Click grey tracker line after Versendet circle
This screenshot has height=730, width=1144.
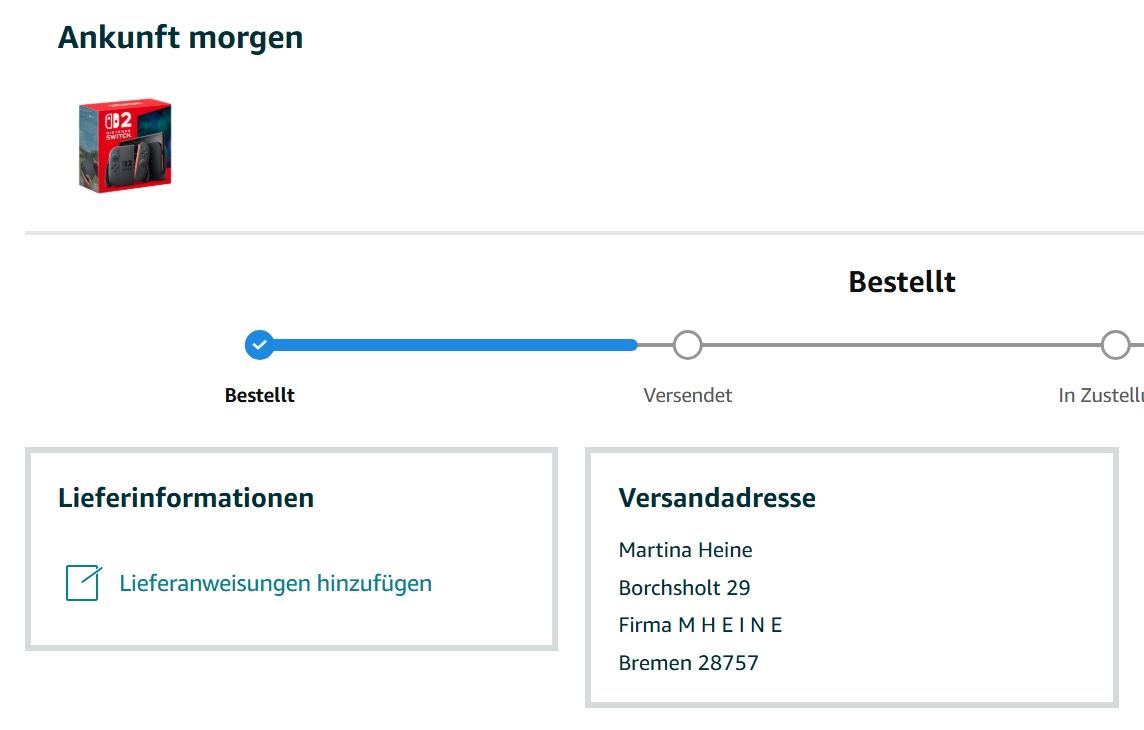900,345
